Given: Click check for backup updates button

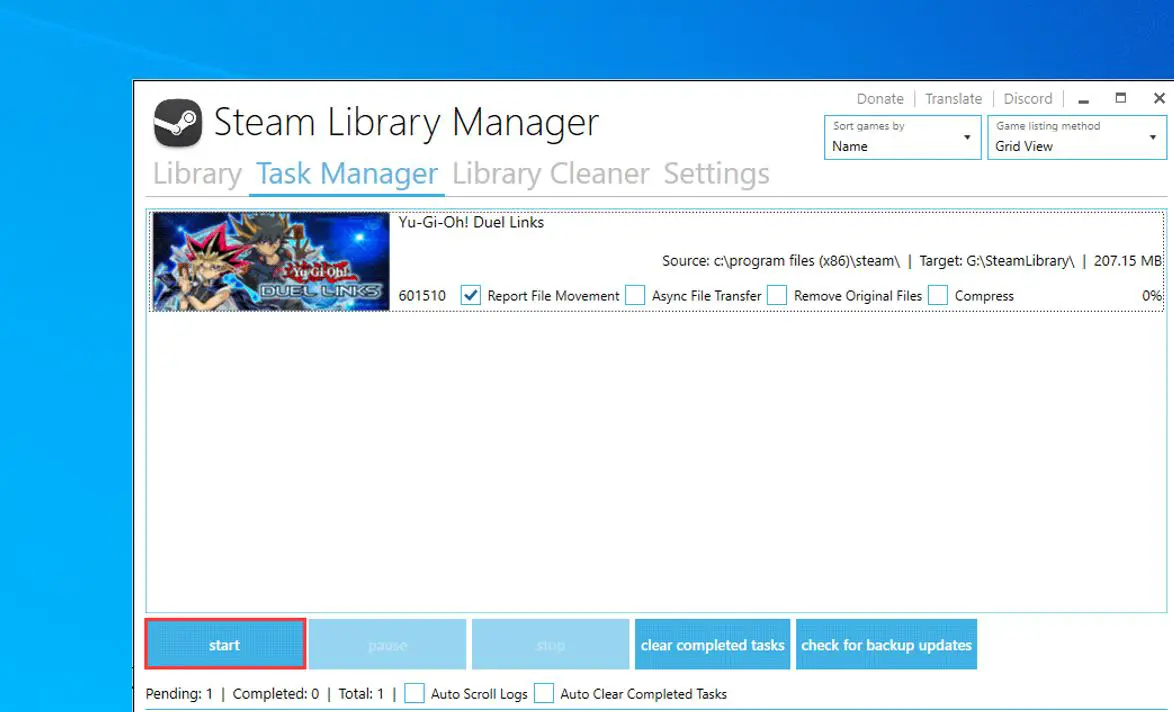Looking at the screenshot, I should tap(886, 645).
